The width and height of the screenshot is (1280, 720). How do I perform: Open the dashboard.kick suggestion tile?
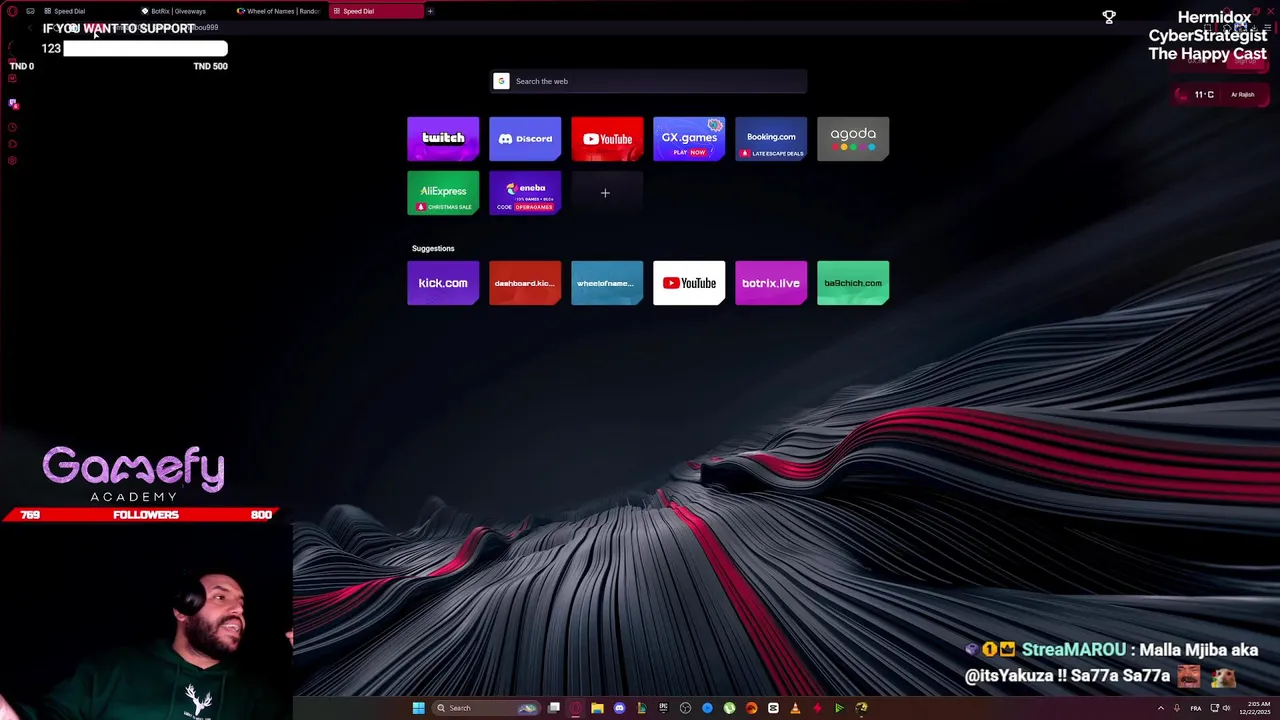525,283
